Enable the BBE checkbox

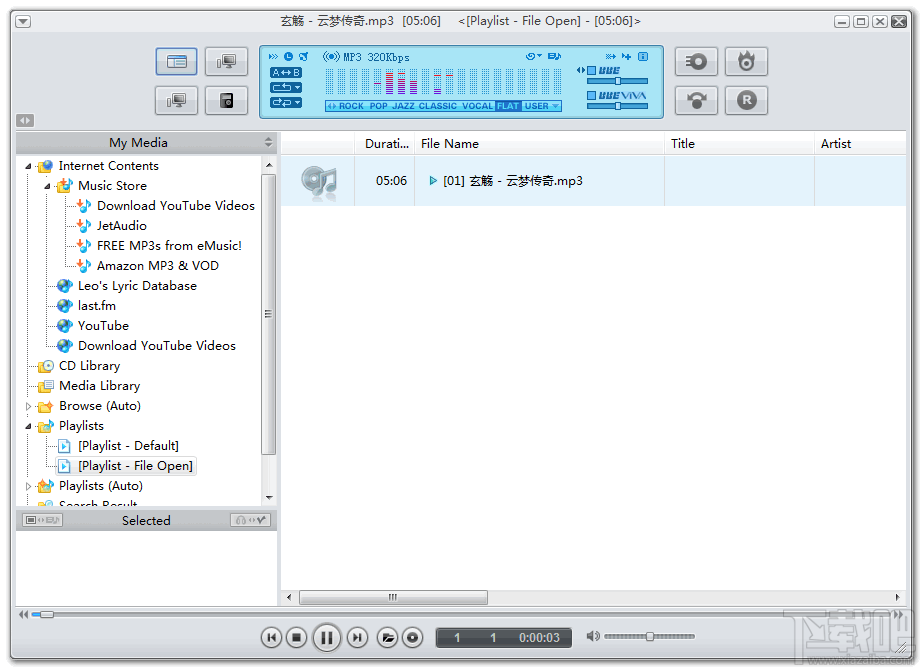coord(592,71)
